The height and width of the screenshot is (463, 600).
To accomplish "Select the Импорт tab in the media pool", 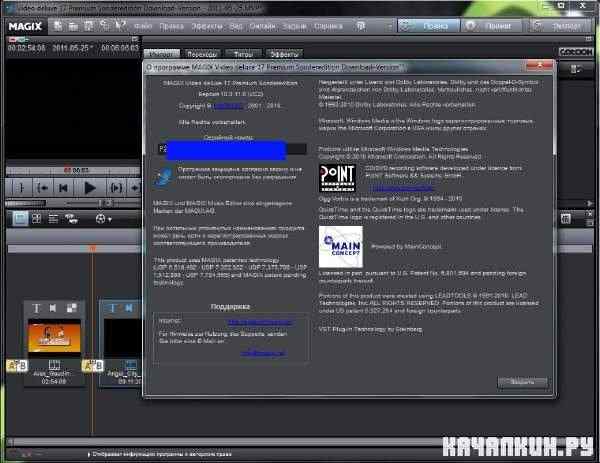I will click(161, 54).
